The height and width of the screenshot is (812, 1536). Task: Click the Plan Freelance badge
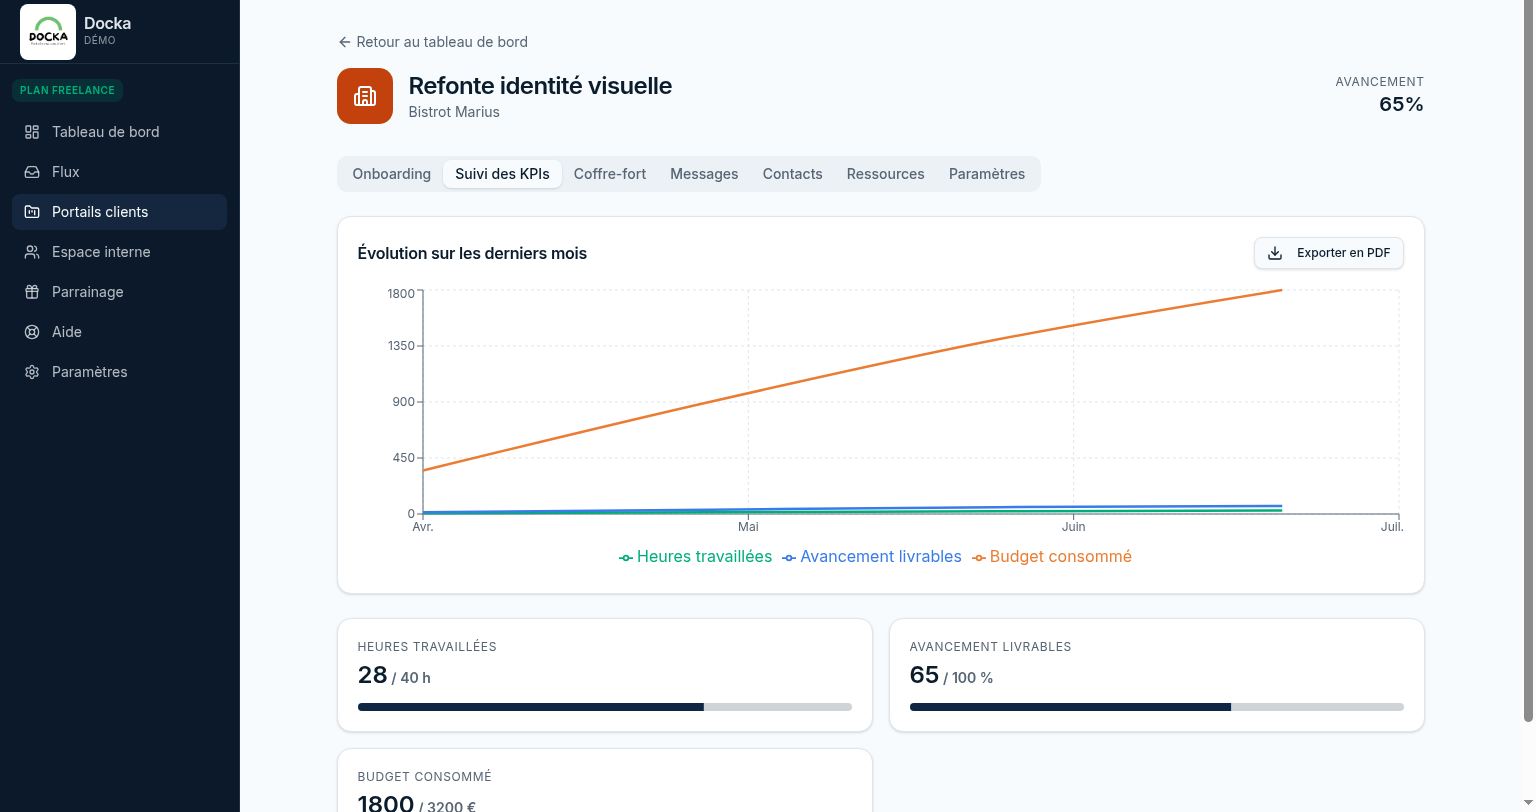point(67,90)
